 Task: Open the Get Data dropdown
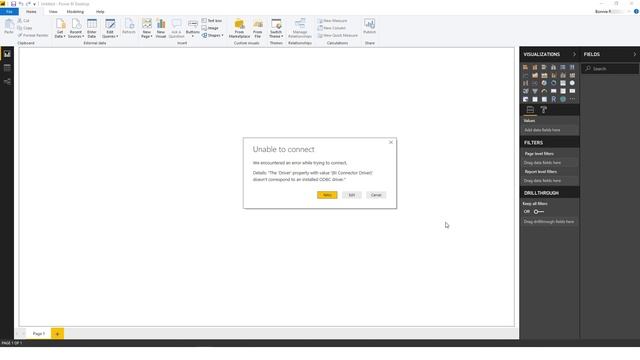(60, 29)
